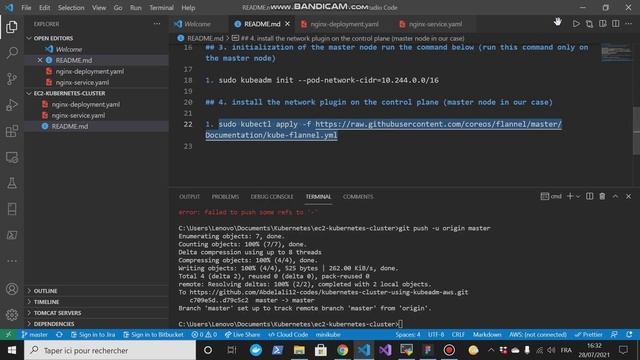The width and height of the screenshot is (640, 360).
Task: Show additional views ellipsis in activity bar
Action: coord(12,260)
